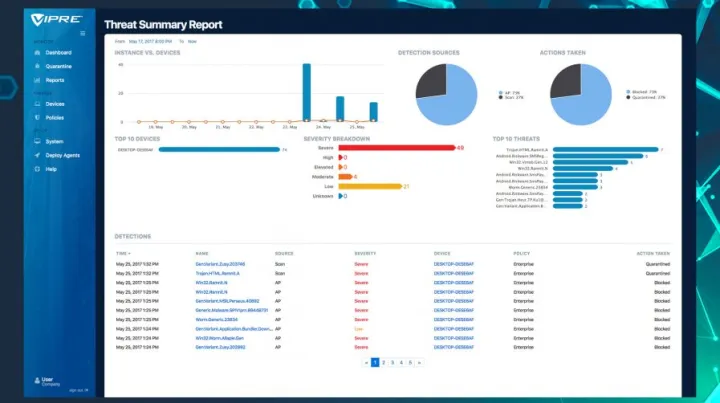Click the Reports bar chart icon
This screenshot has height=403, width=720.
[x=35, y=79]
